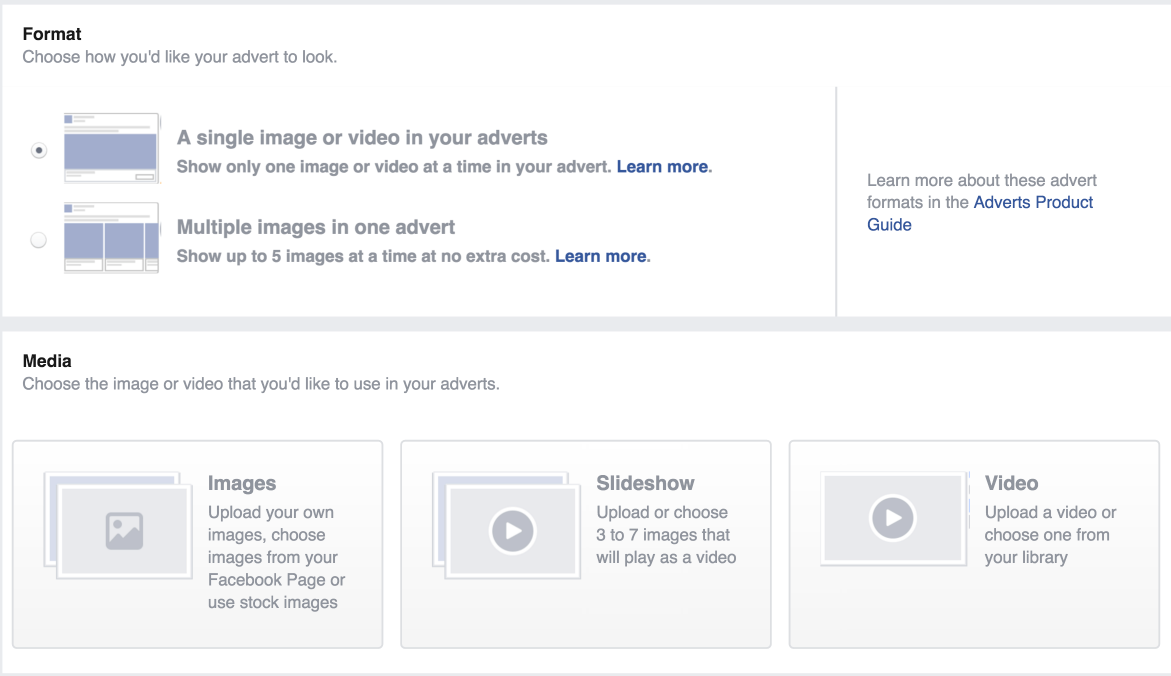Select the Video media card title
The width and height of the screenshot is (1171, 676).
[x=1011, y=483]
